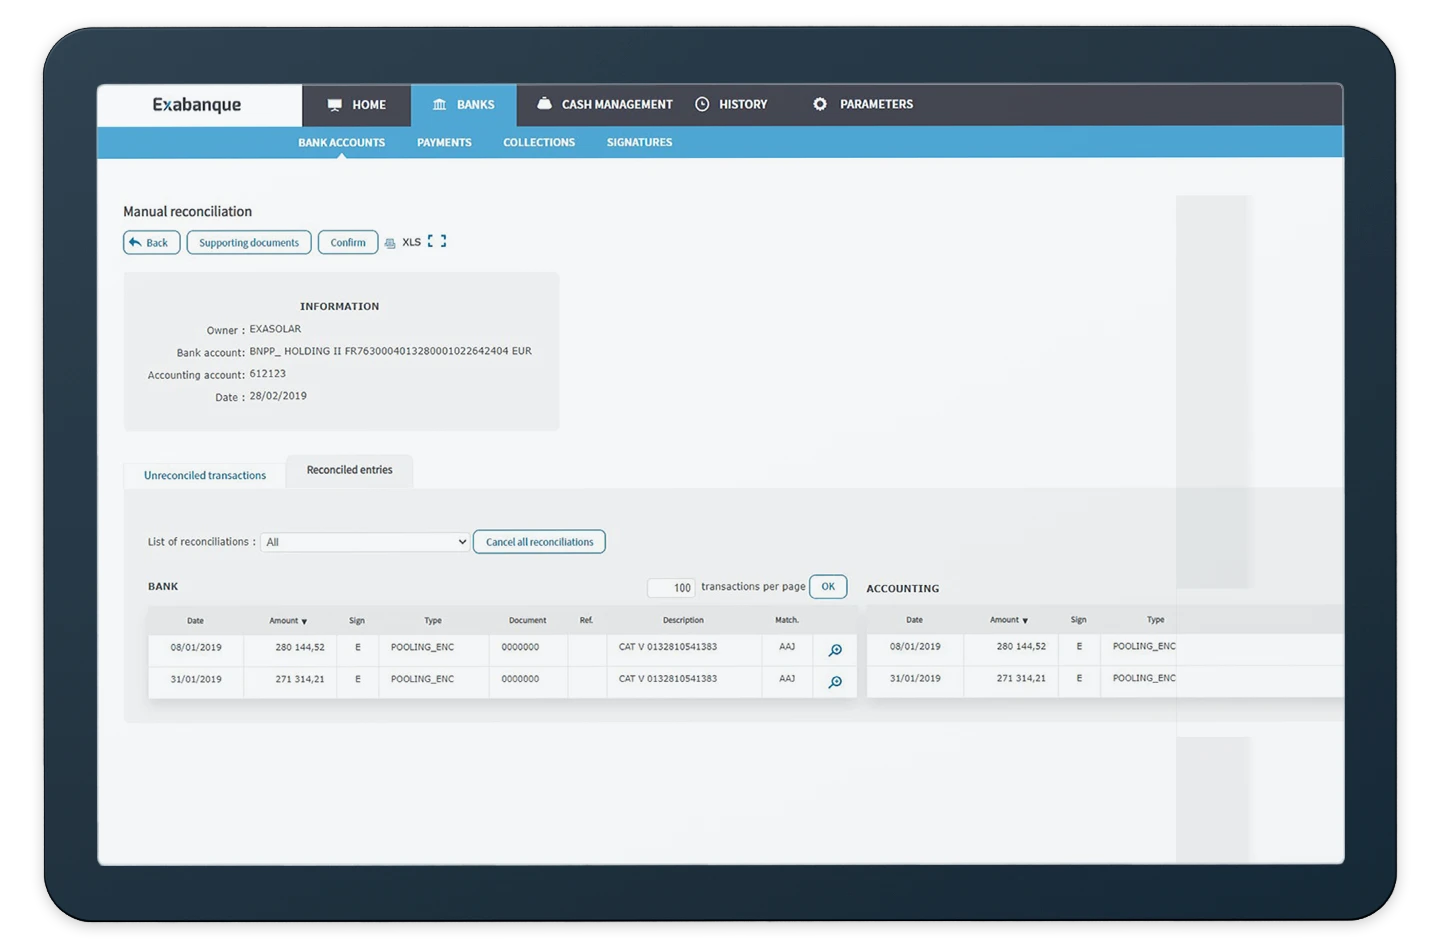The image size is (1440, 951).
Task: Sort the Bank table by Amount
Action: coord(288,621)
